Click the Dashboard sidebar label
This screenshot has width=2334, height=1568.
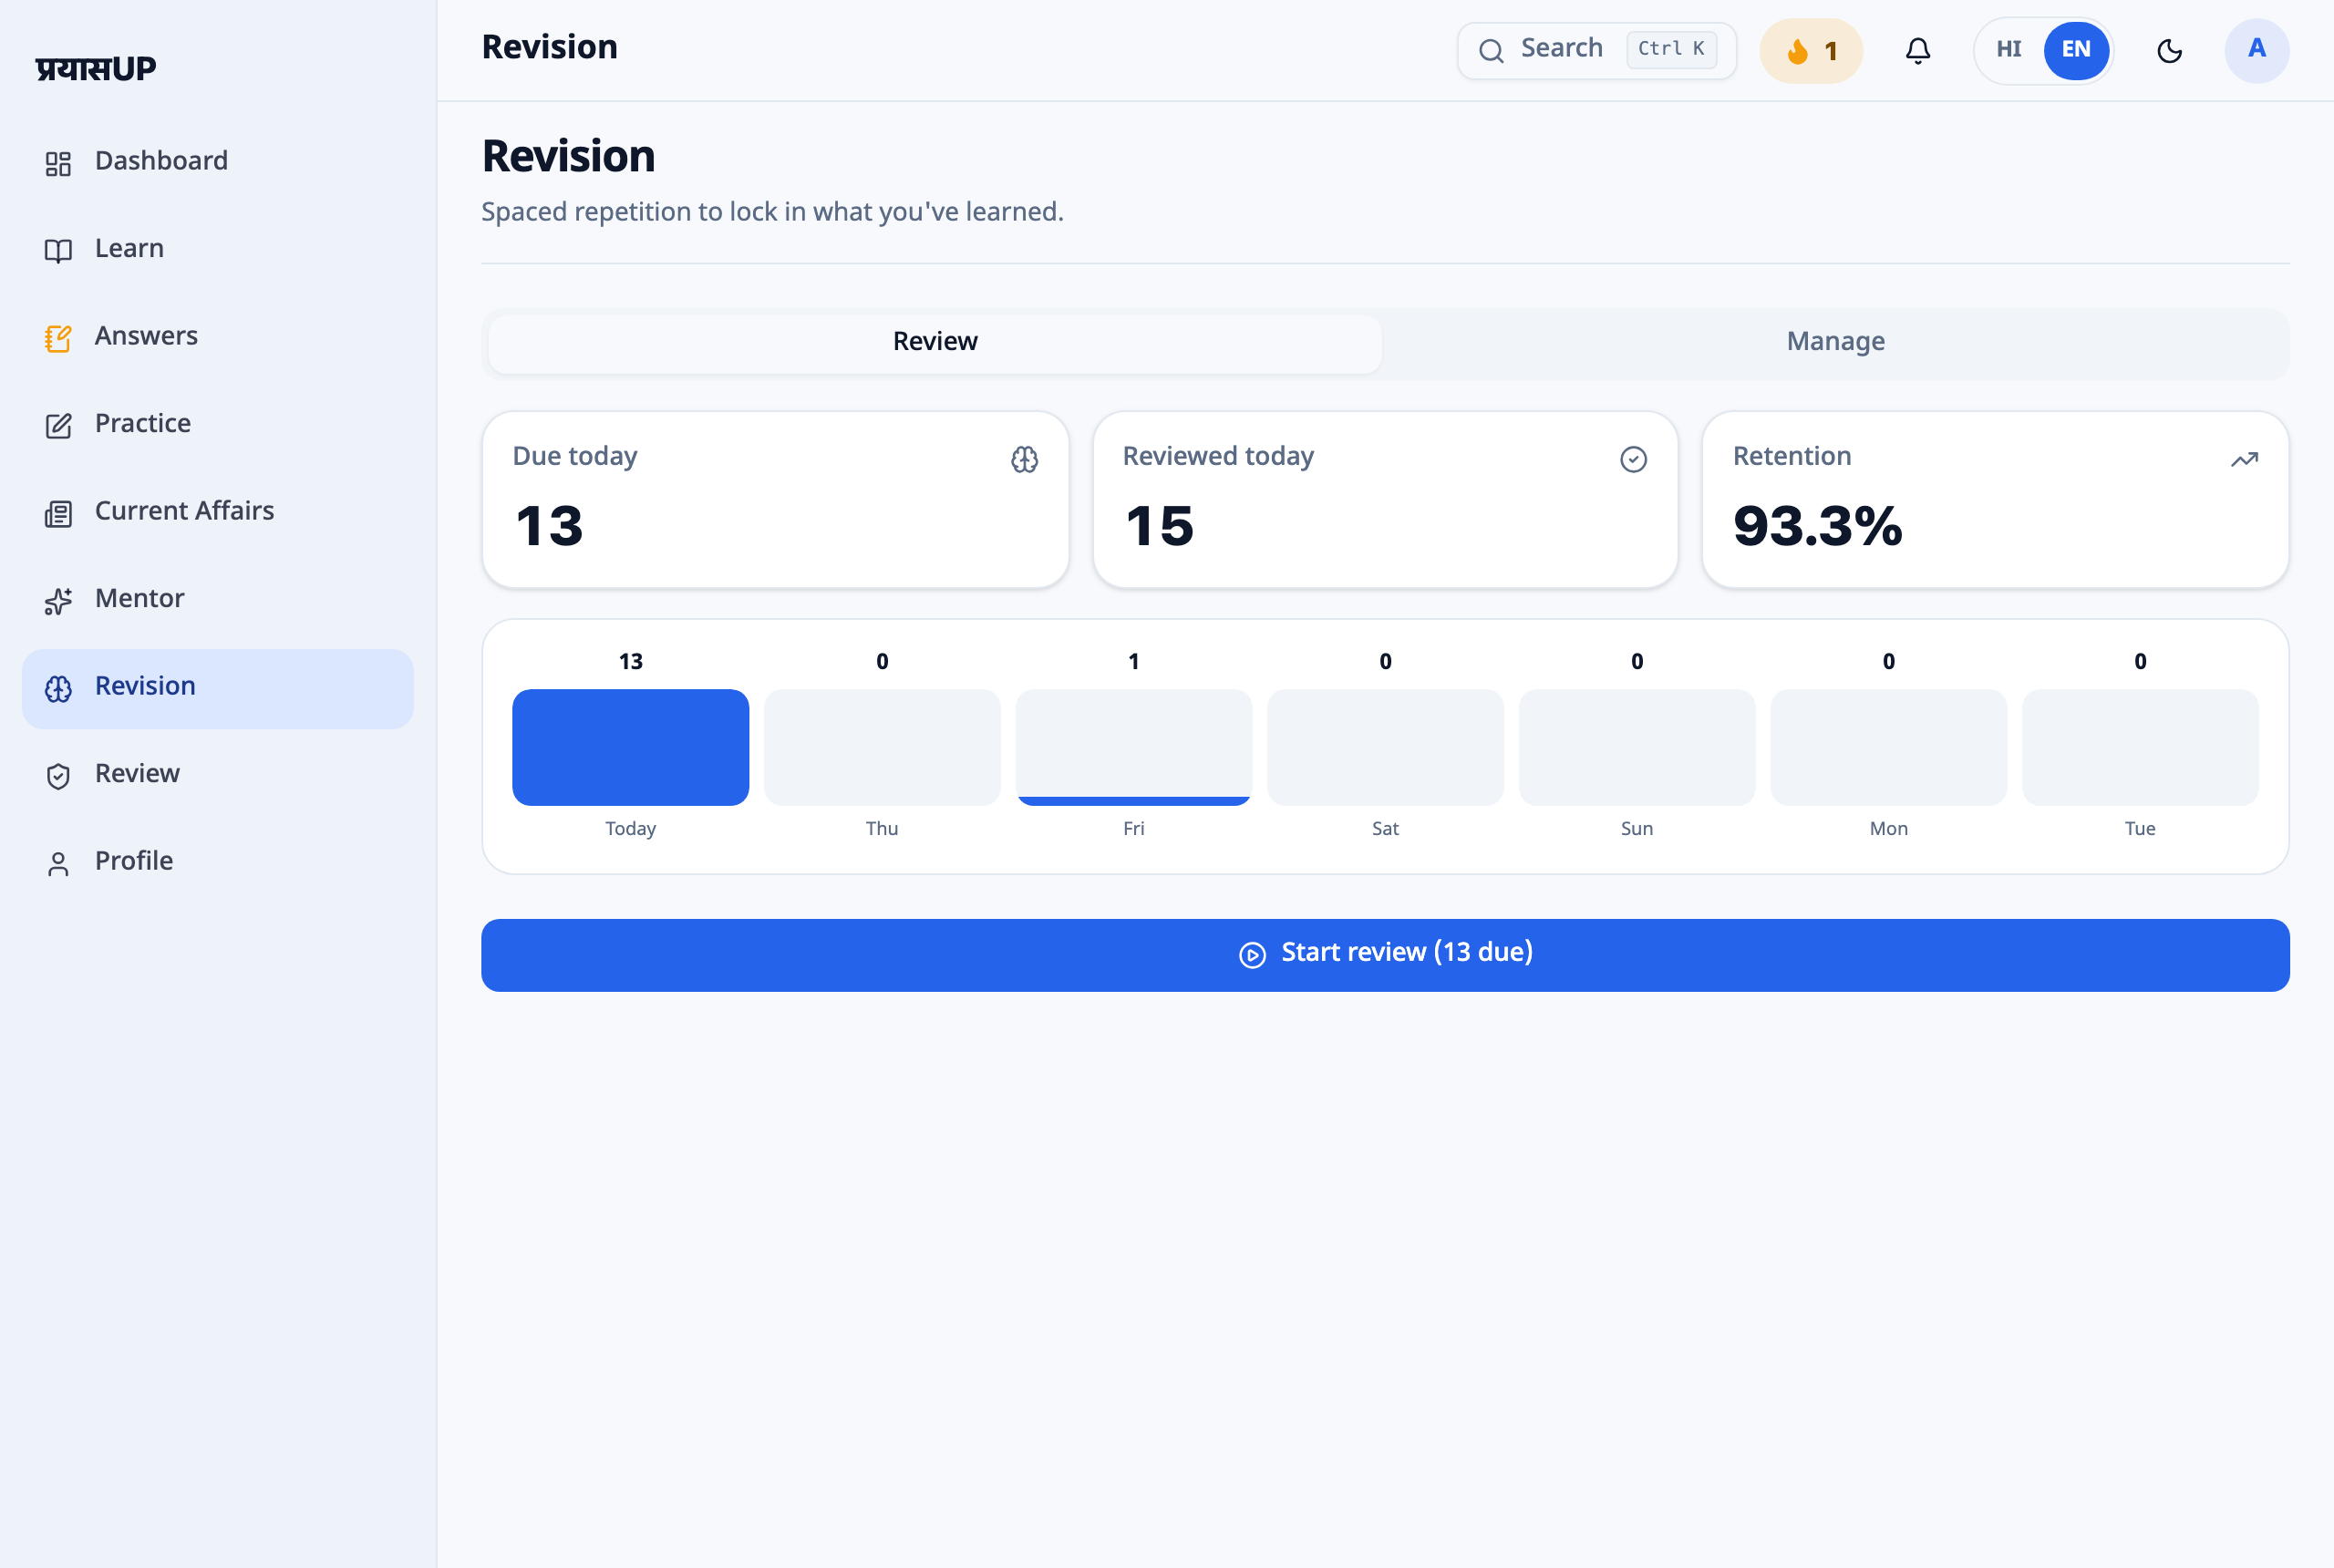(161, 161)
